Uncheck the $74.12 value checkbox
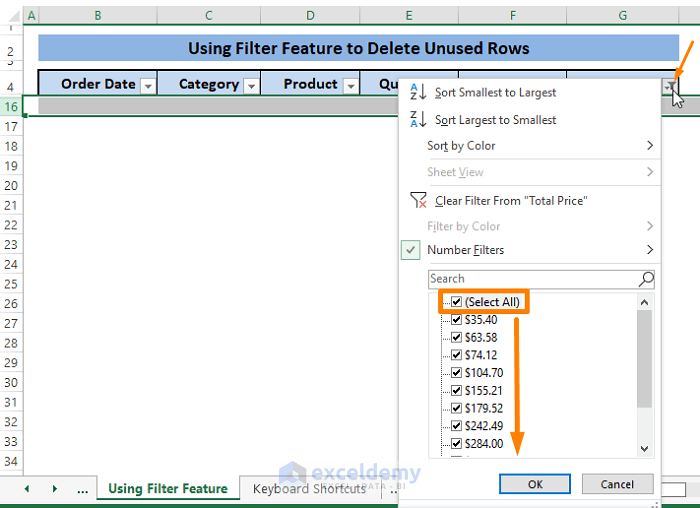The image size is (700, 508). (x=456, y=355)
